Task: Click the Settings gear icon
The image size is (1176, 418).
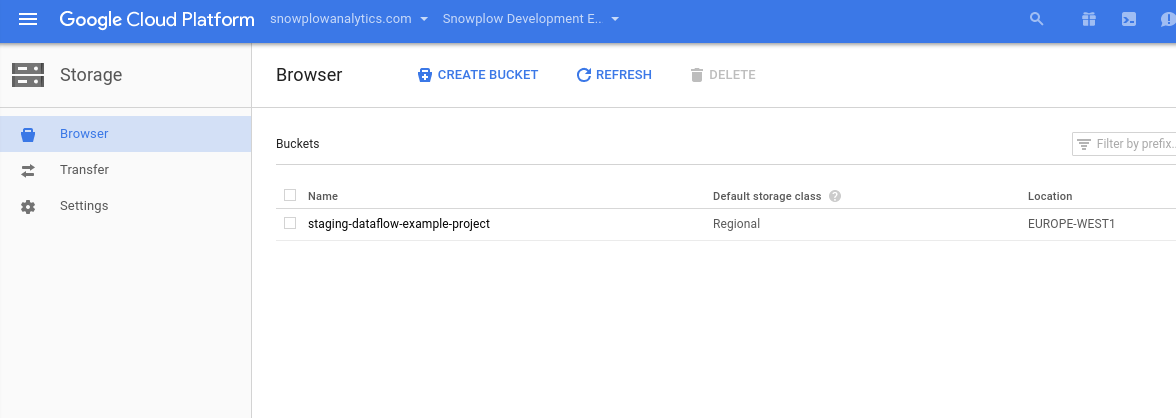Action: (28, 206)
